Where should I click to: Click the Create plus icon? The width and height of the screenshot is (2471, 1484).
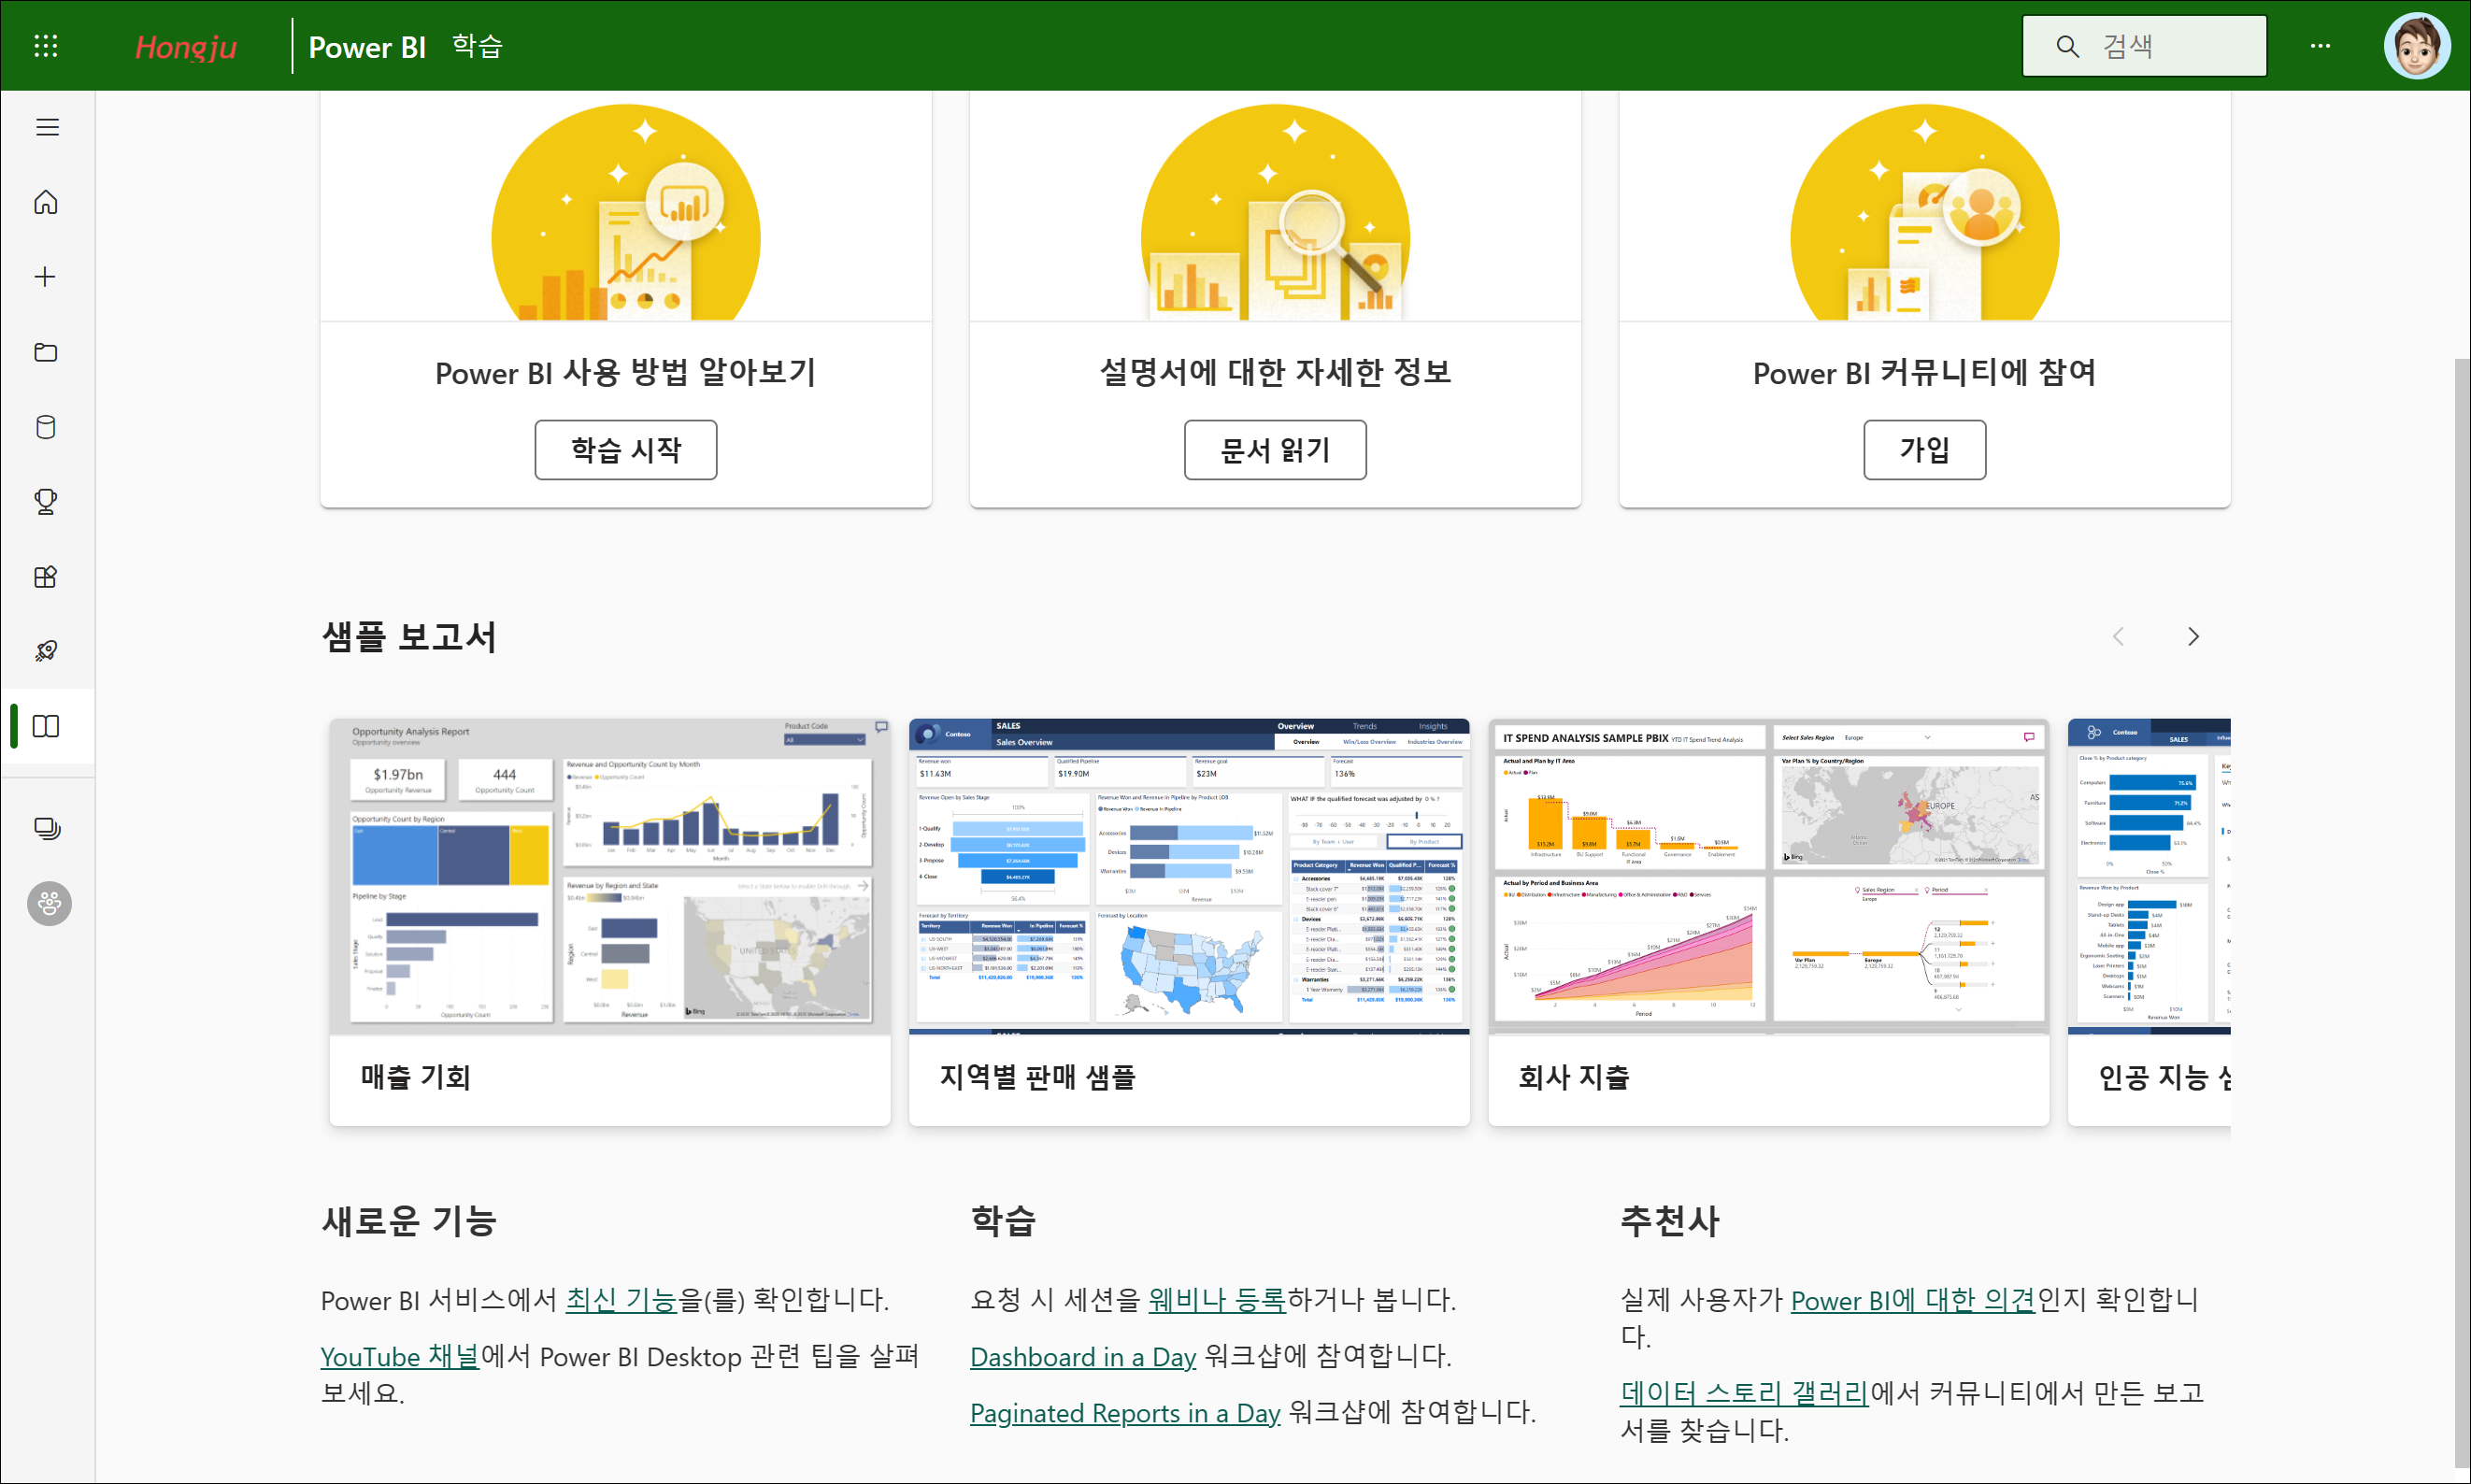[46, 277]
